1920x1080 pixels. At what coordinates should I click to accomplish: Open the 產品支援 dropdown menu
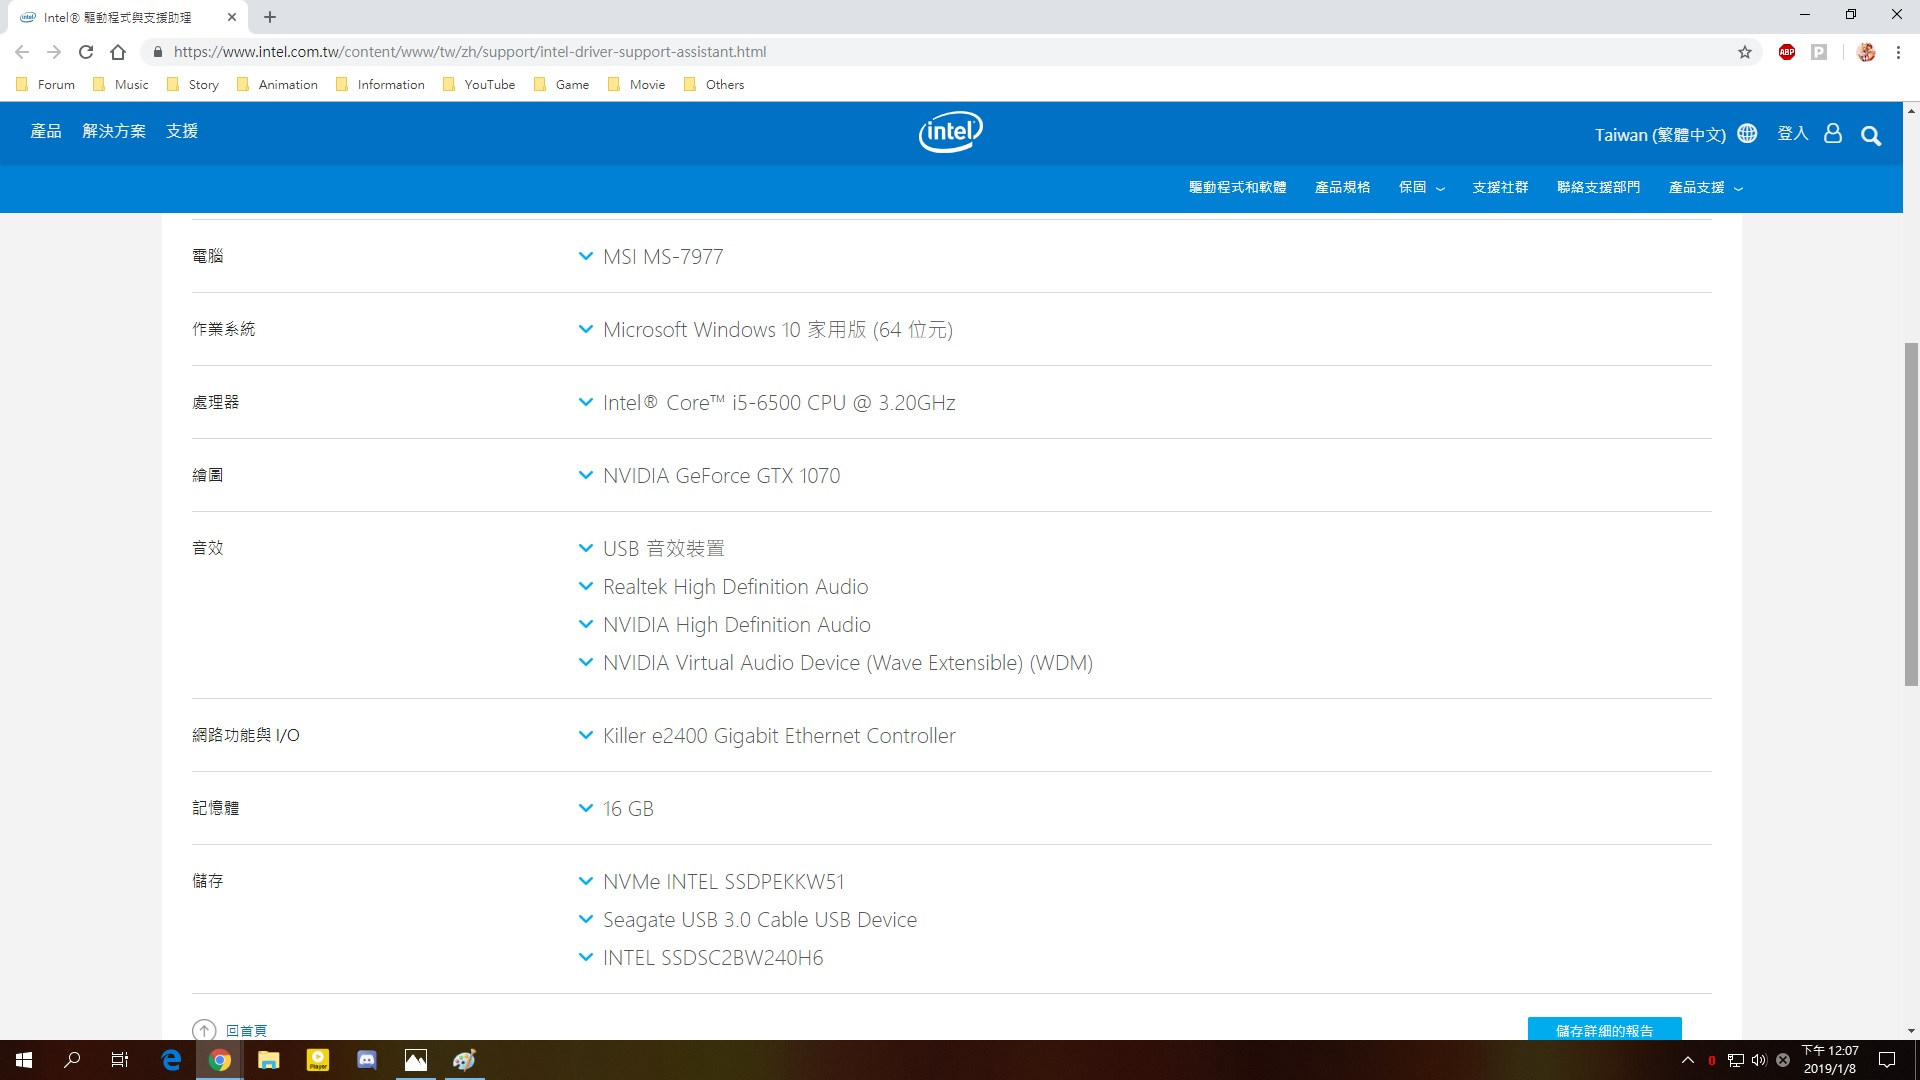[1705, 187]
